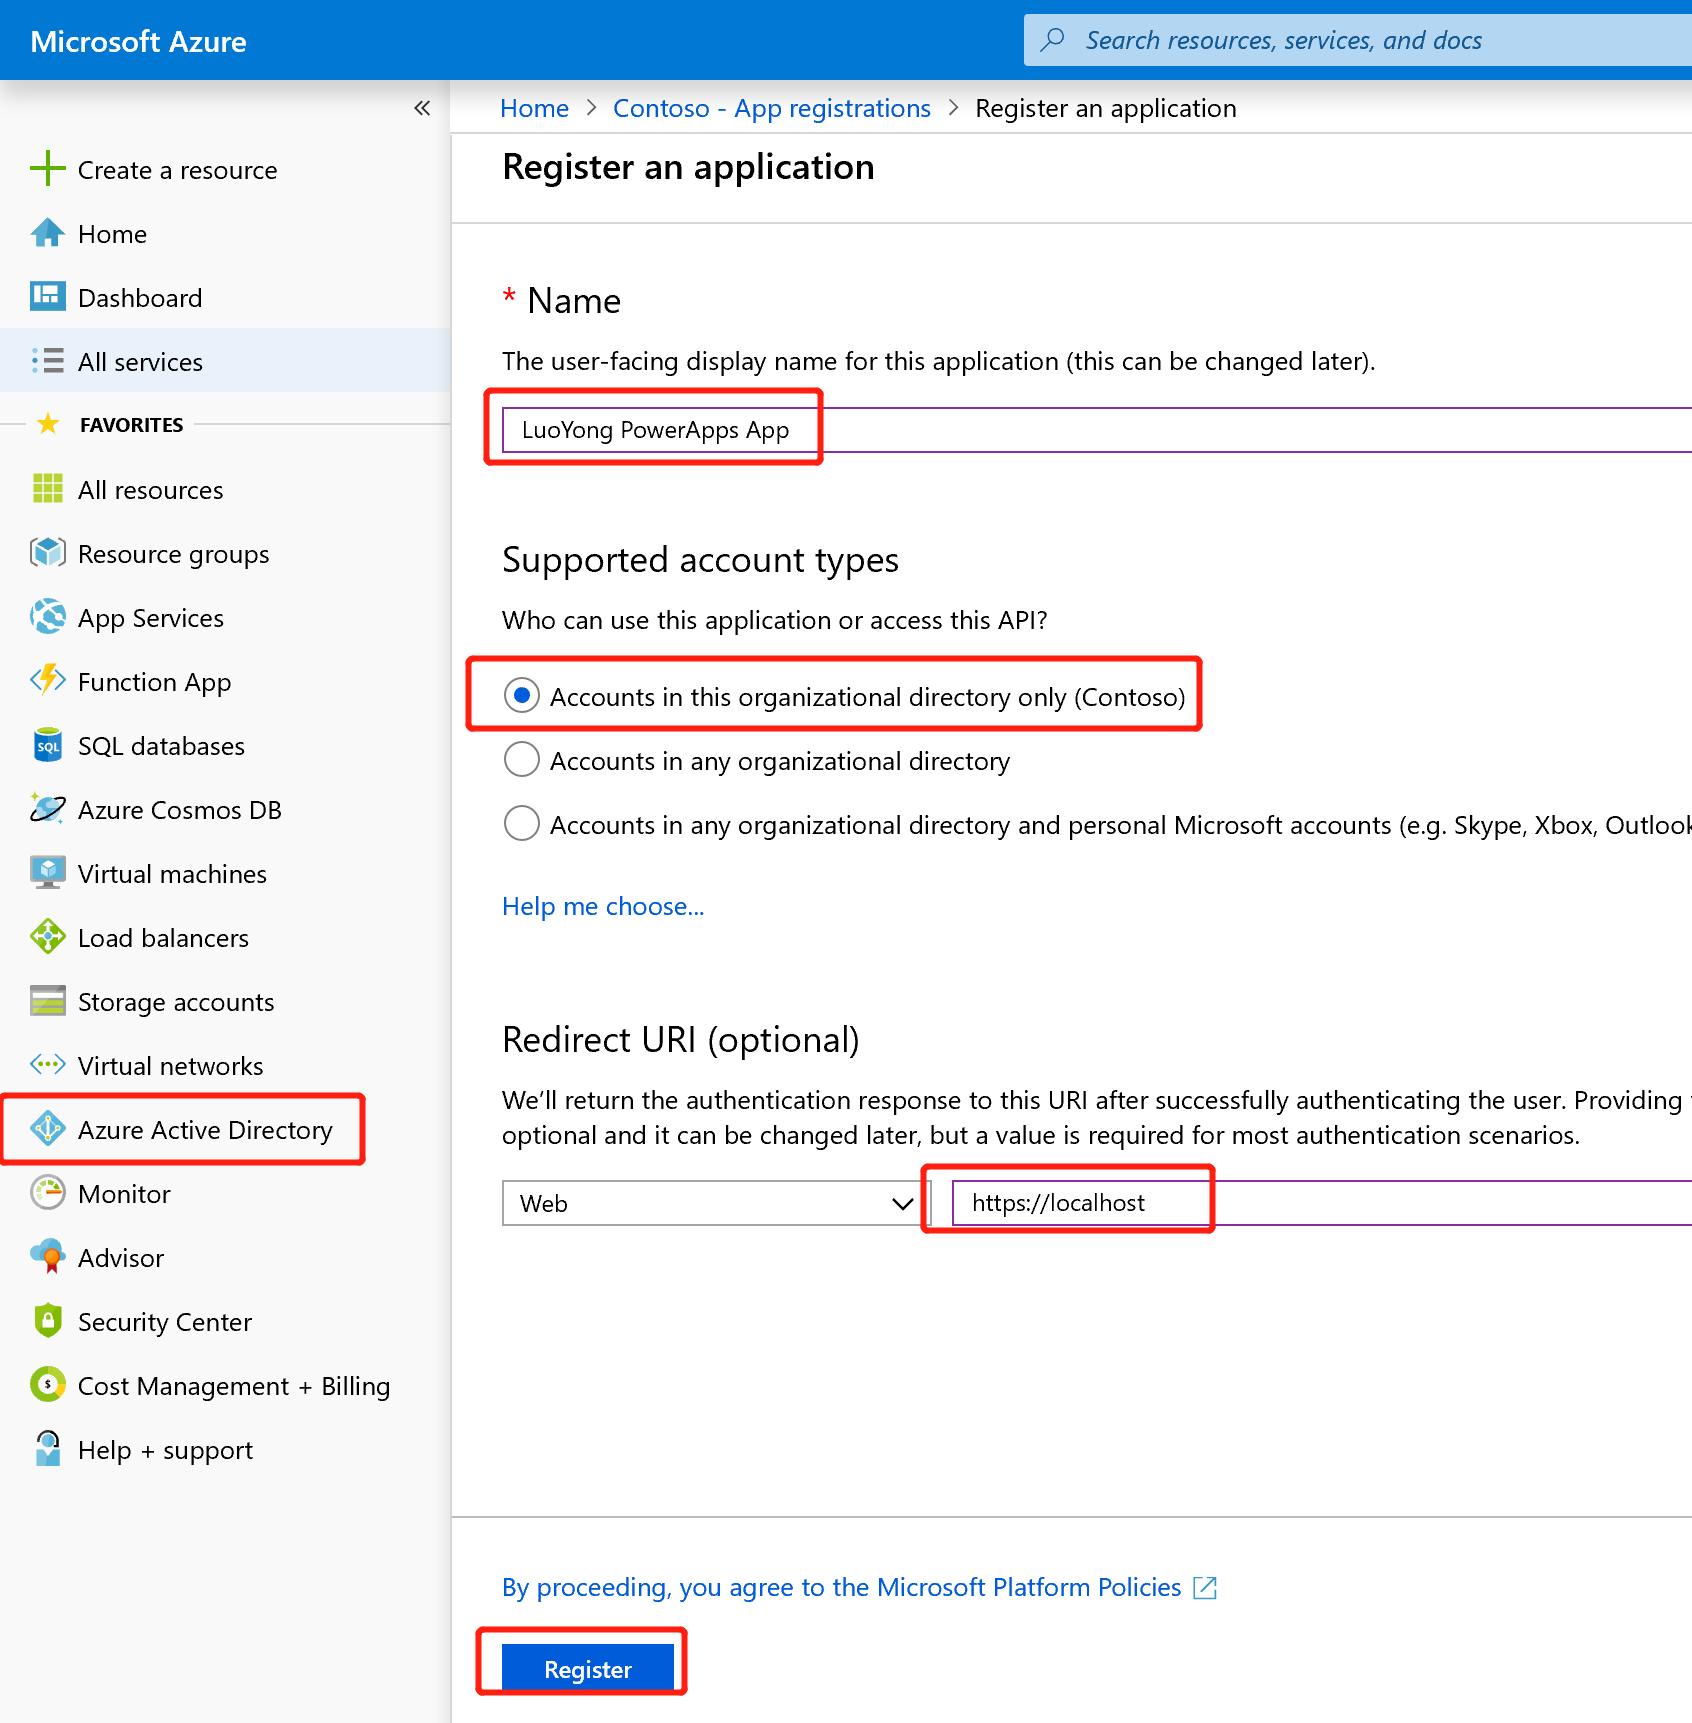1692x1723 pixels.
Task: Click the Azure Active Directory icon
Action: [47, 1129]
